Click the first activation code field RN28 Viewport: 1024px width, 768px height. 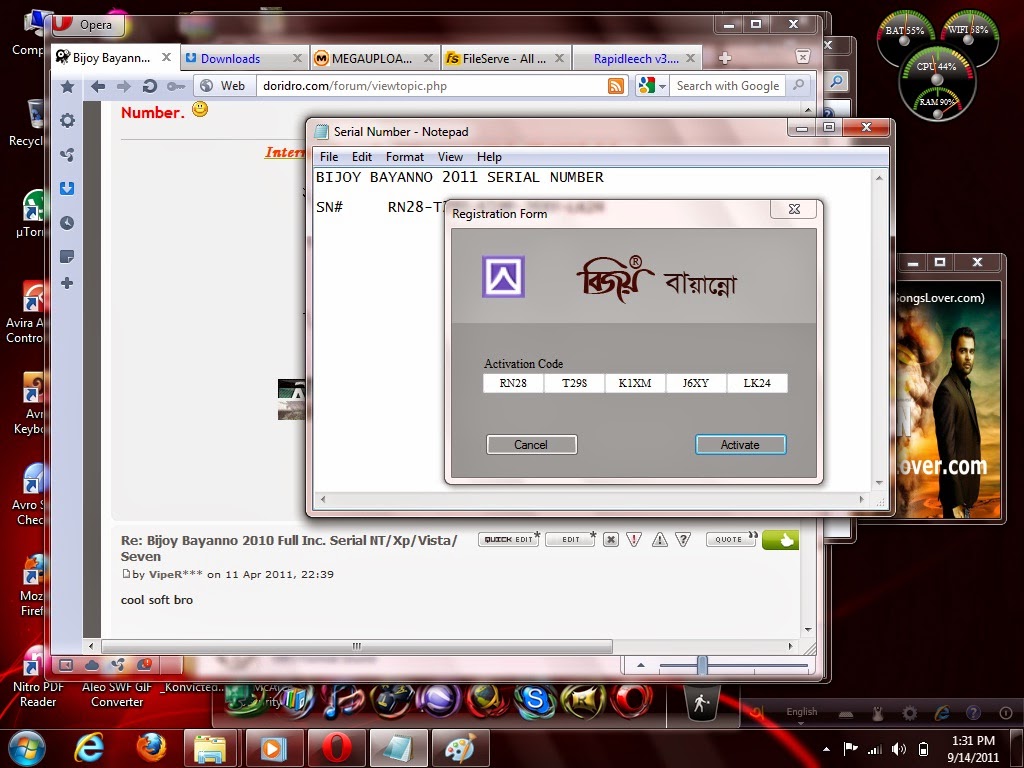[x=513, y=383]
